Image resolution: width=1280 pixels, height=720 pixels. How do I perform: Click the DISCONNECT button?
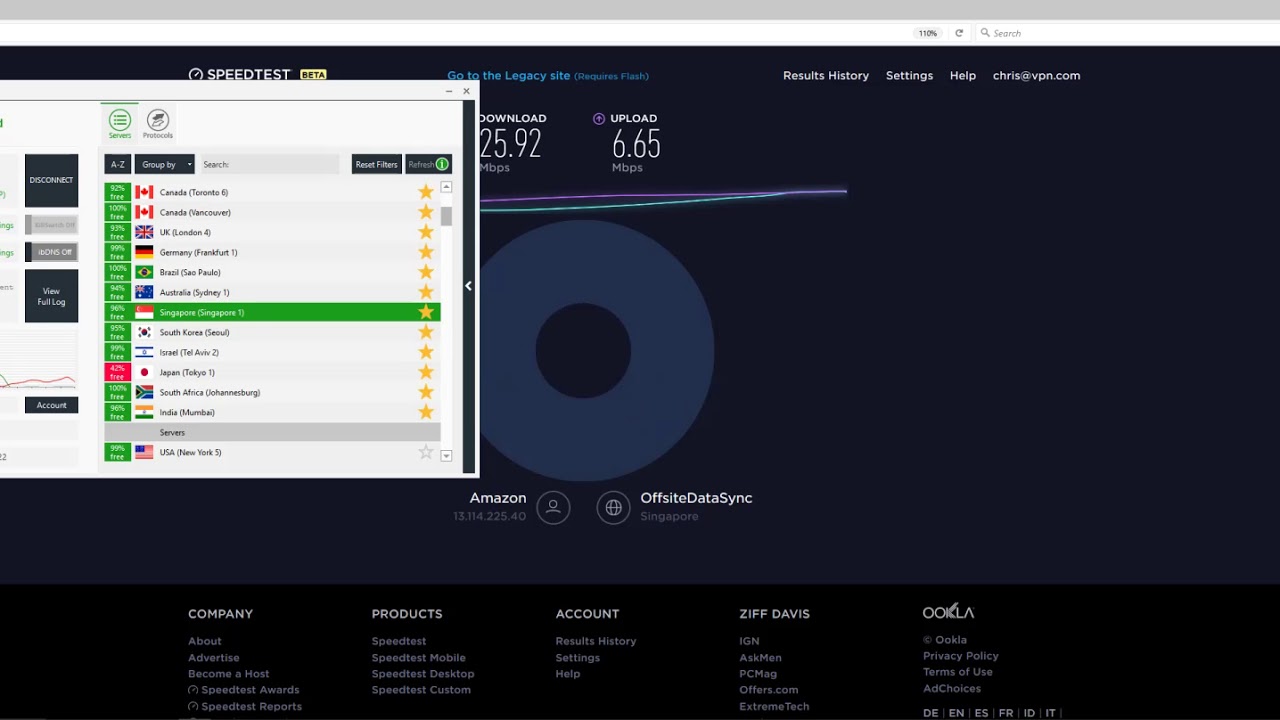[x=51, y=180]
